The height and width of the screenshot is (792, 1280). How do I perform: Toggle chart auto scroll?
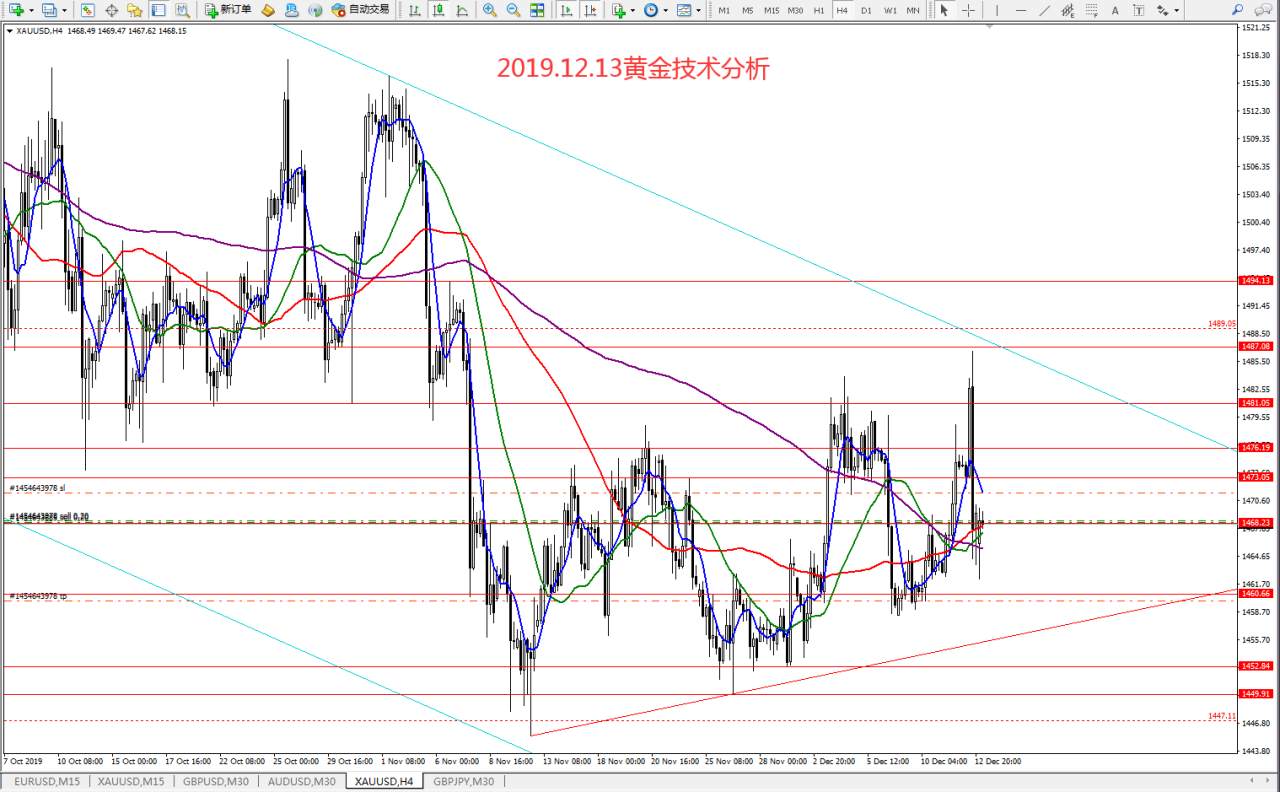tap(566, 10)
